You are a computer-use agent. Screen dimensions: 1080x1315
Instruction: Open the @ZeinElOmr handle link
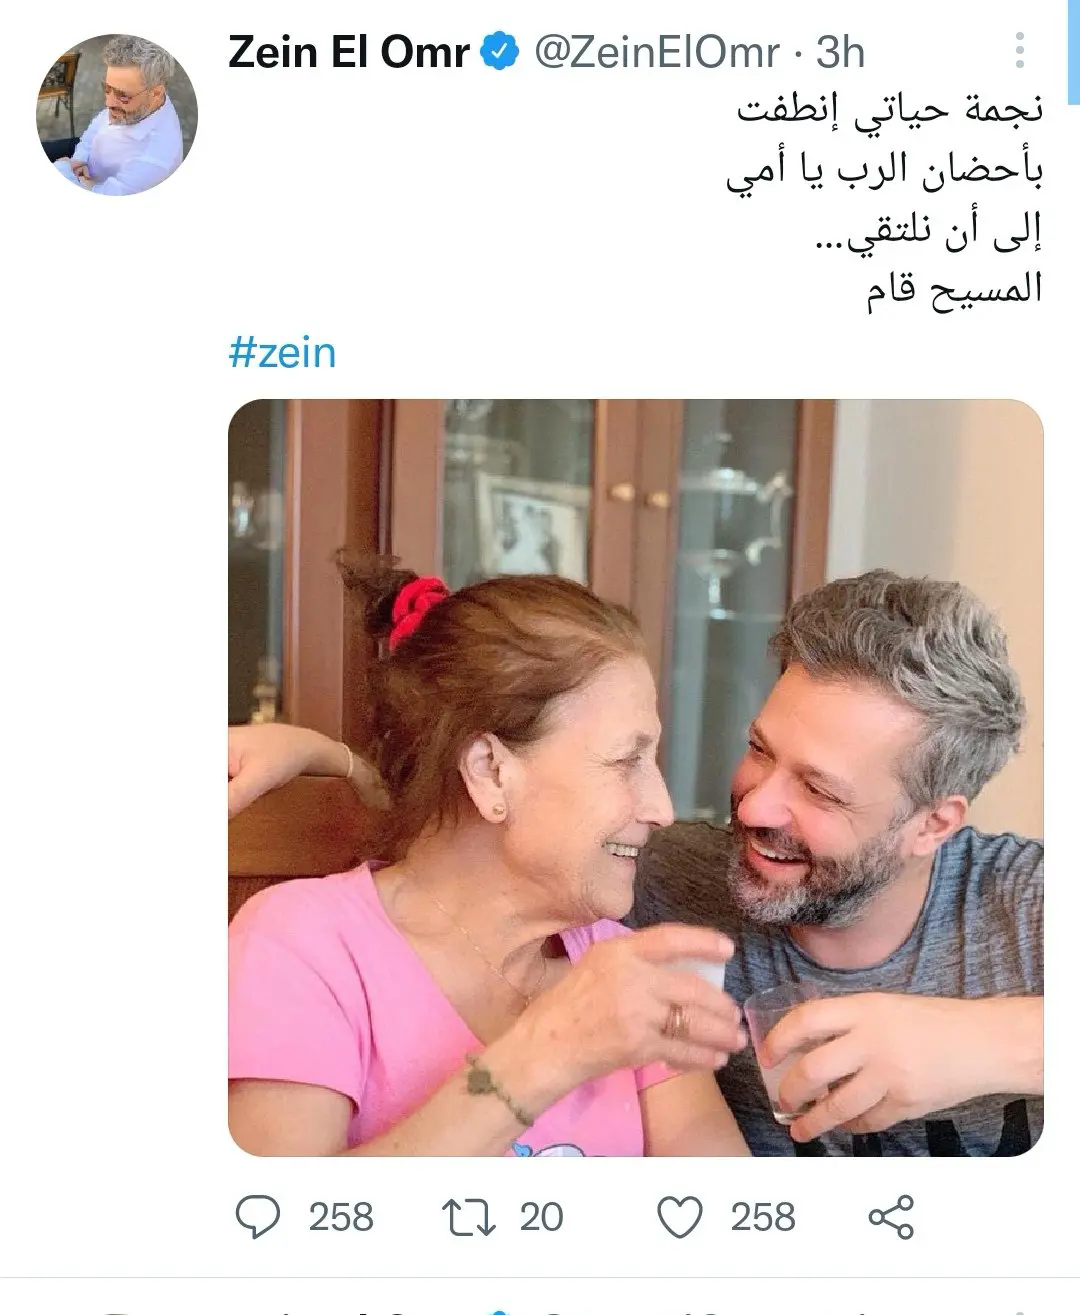tap(657, 52)
